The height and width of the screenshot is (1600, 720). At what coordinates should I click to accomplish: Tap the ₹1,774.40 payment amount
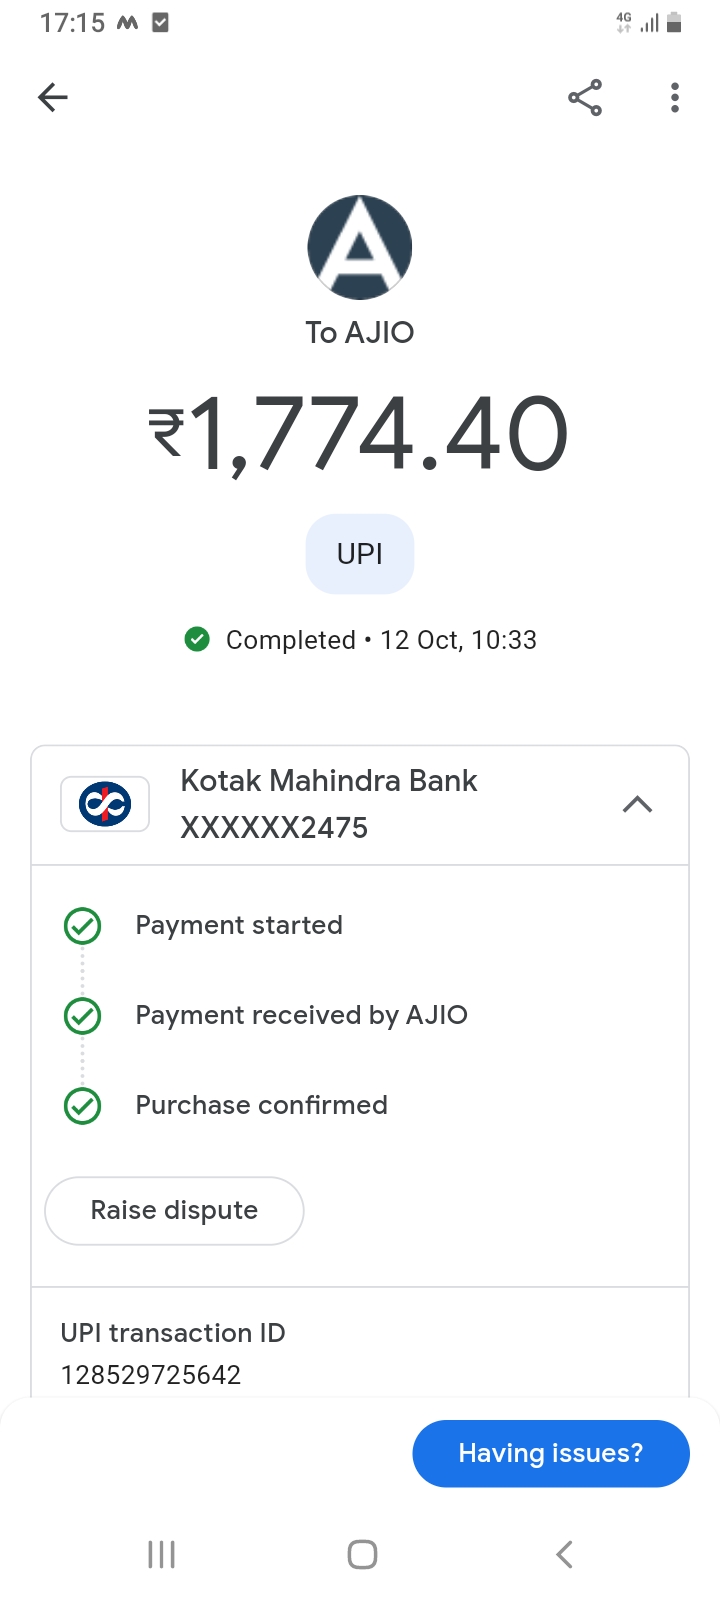click(360, 434)
